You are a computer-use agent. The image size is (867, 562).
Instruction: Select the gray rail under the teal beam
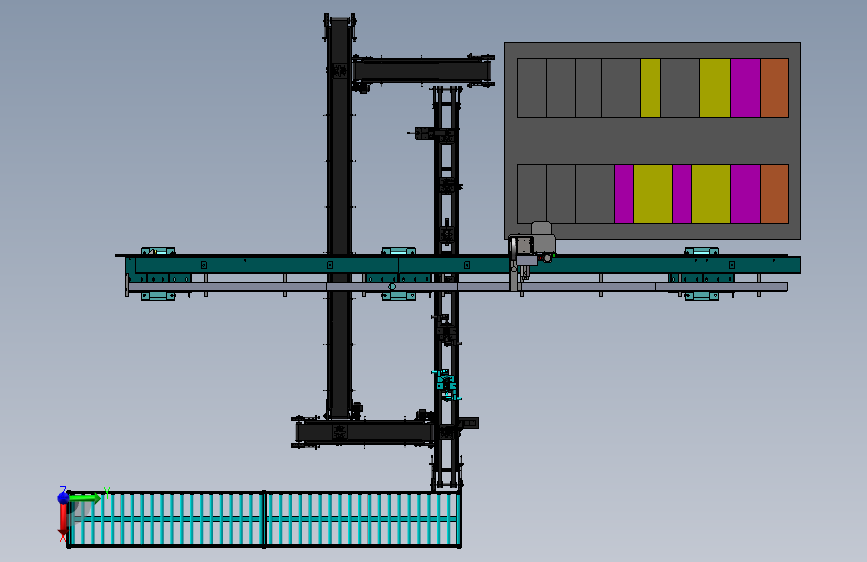point(458,287)
